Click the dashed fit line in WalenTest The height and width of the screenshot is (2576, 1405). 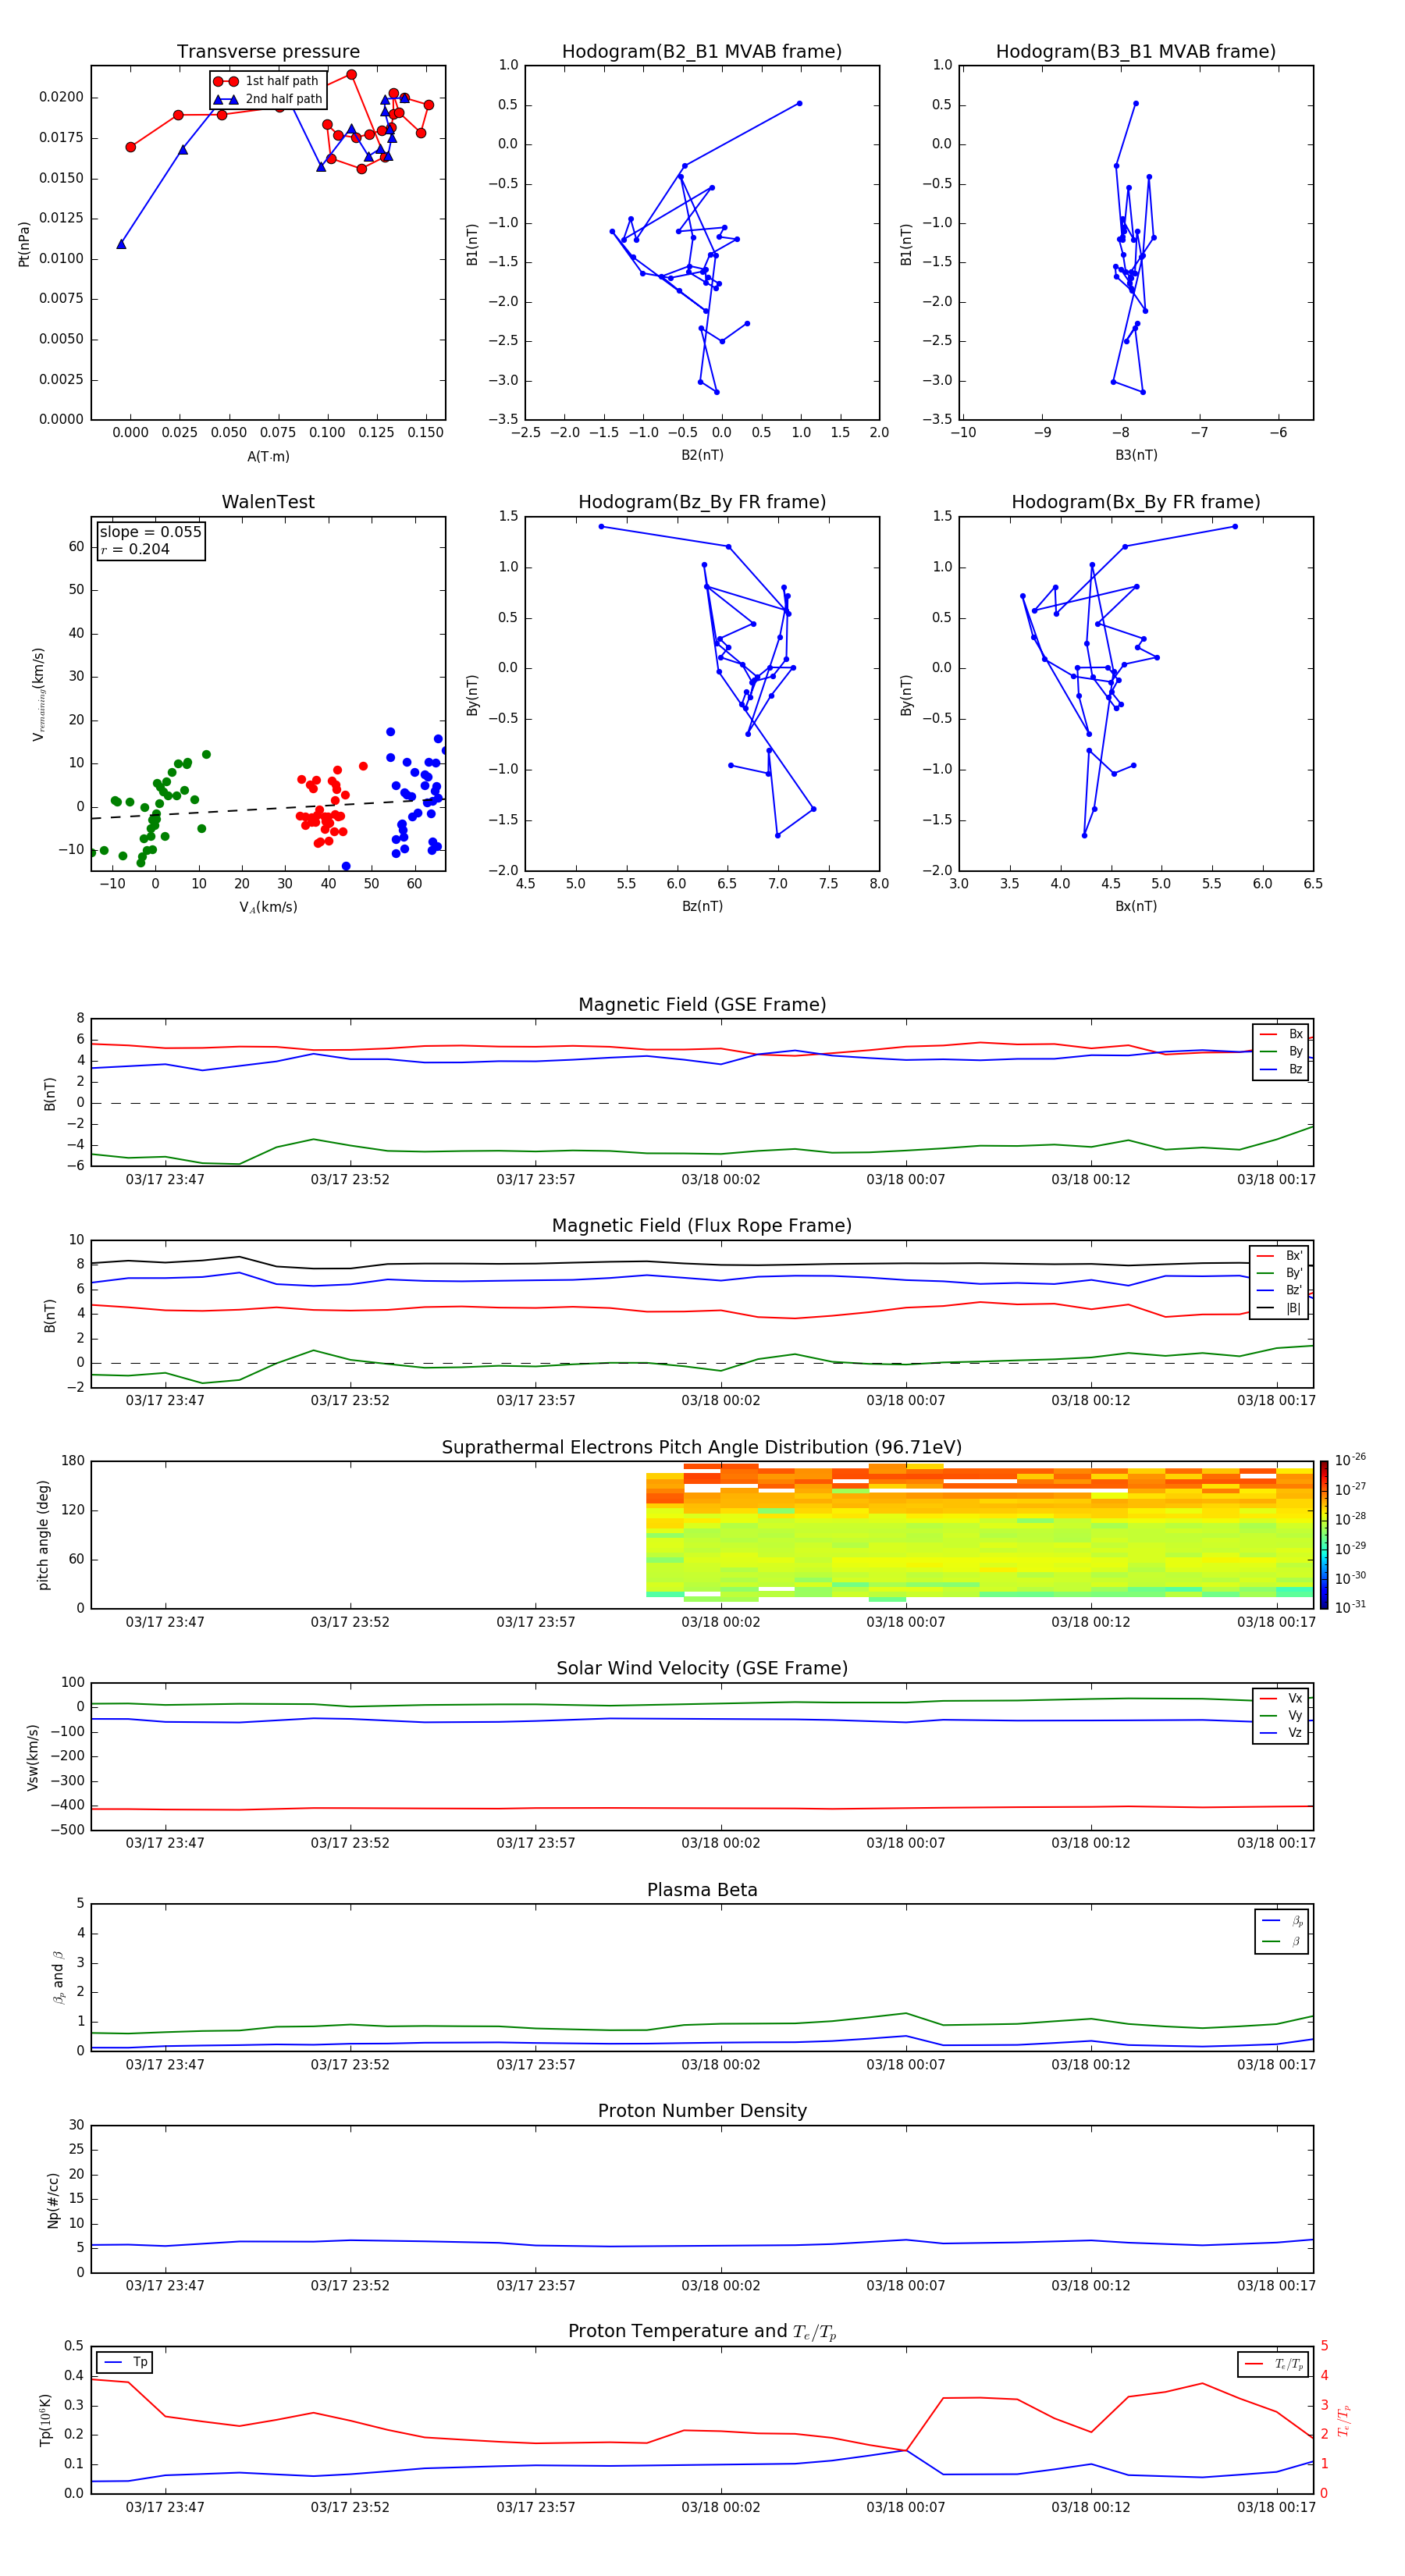268,809
